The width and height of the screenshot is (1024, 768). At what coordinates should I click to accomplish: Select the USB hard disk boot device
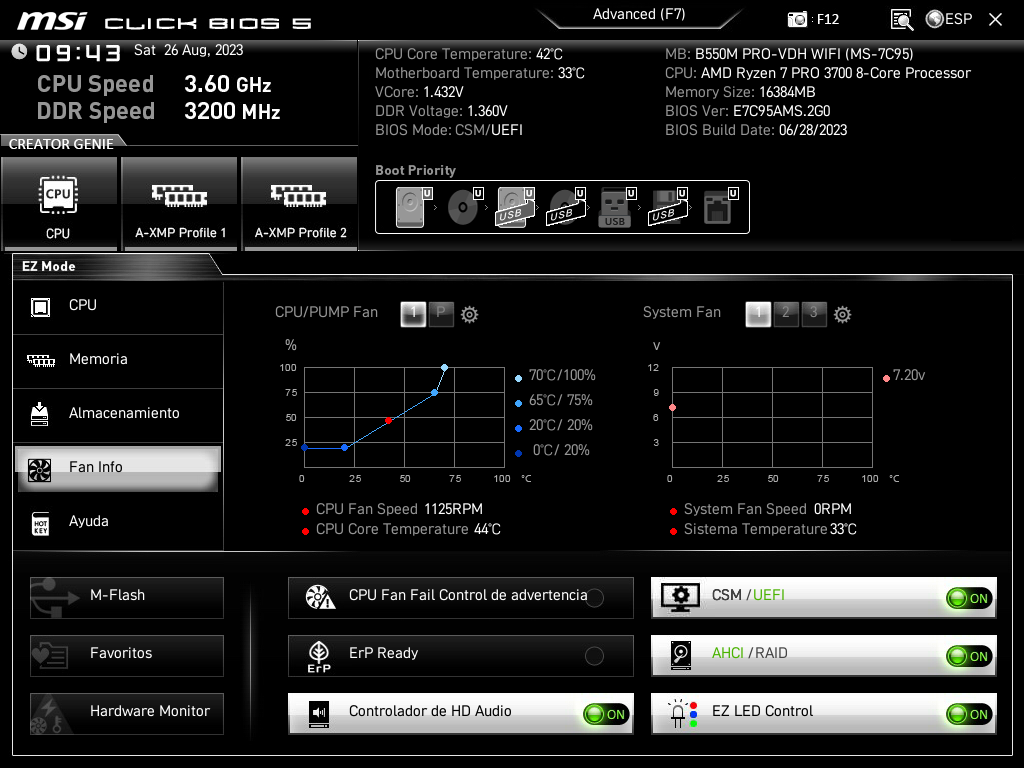pos(515,207)
